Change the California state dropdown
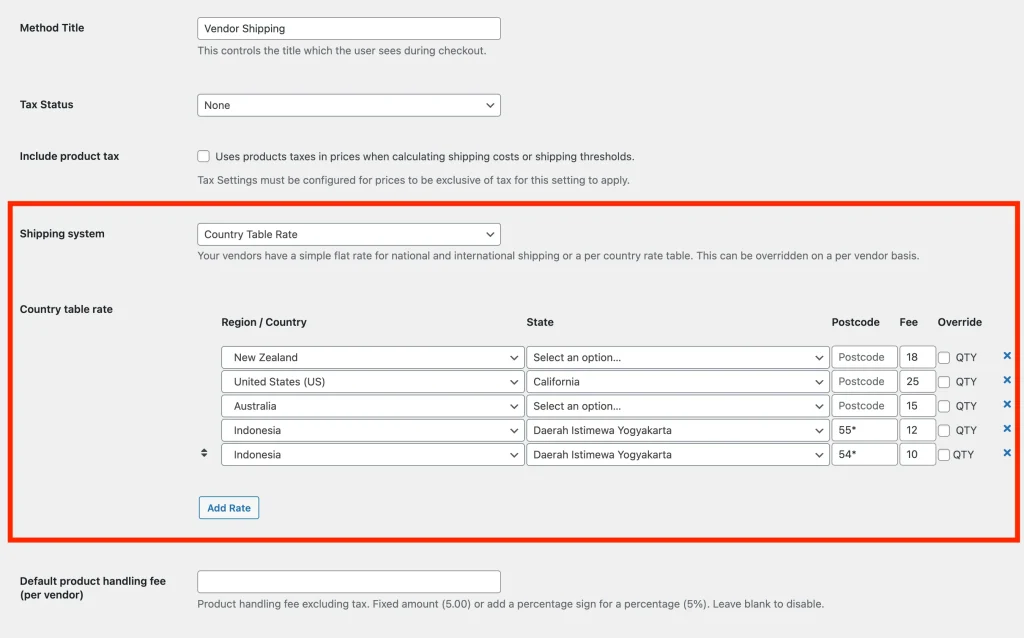 click(x=676, y=381)
